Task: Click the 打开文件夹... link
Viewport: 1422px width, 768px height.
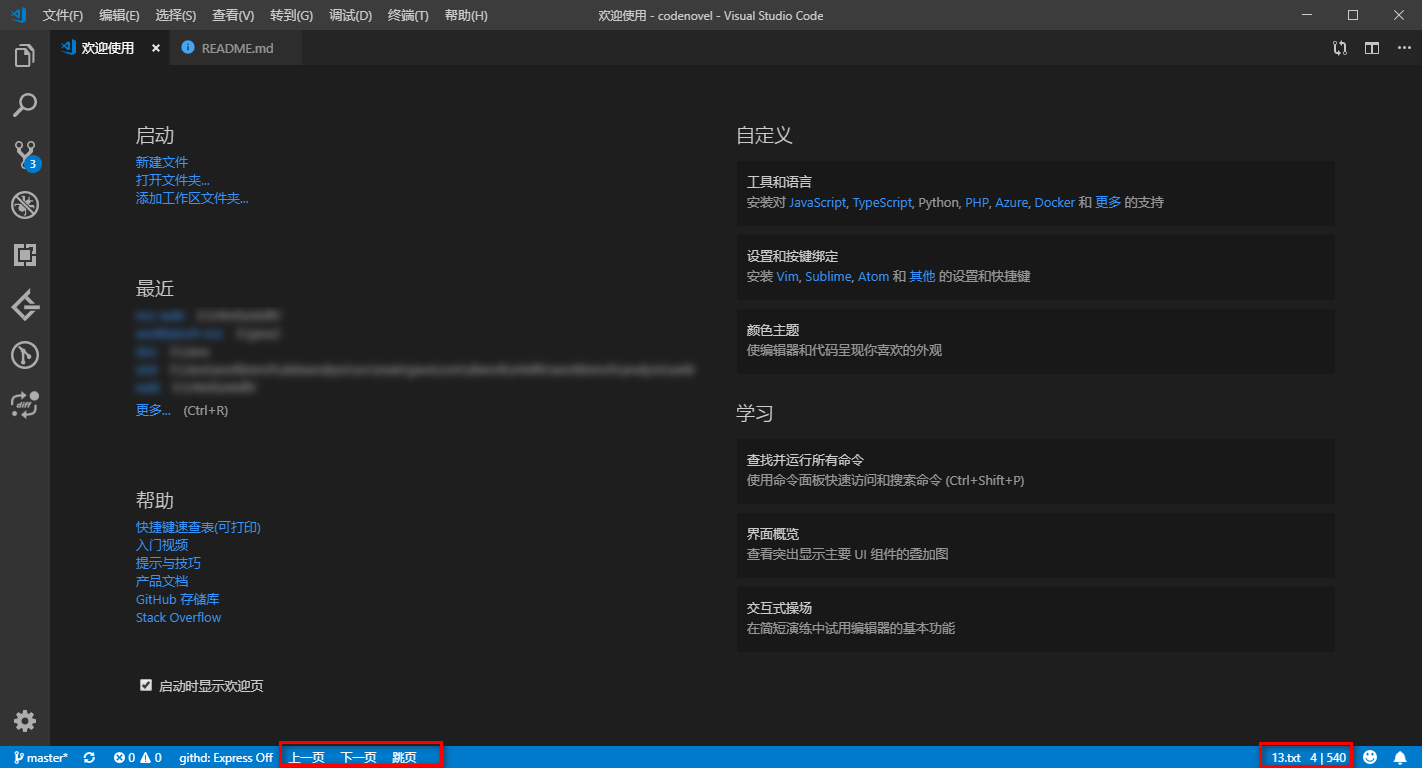Action: coord(173,180)
